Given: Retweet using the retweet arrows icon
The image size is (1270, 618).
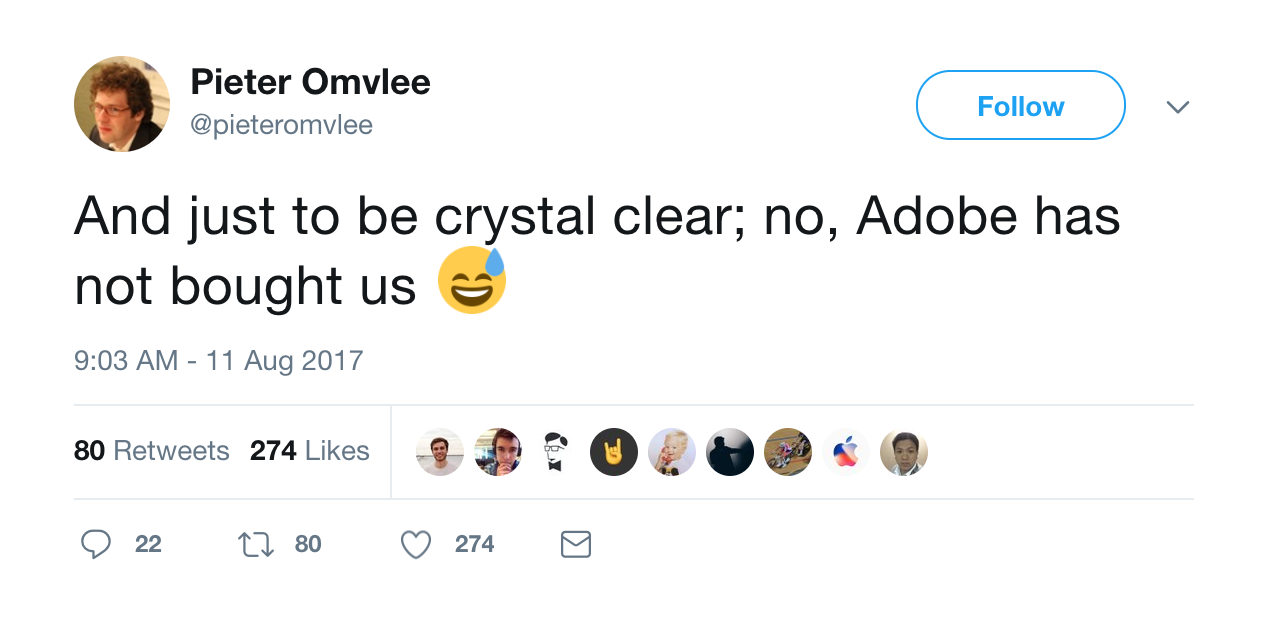Looking at the screenshot, I should coord(255,544).
